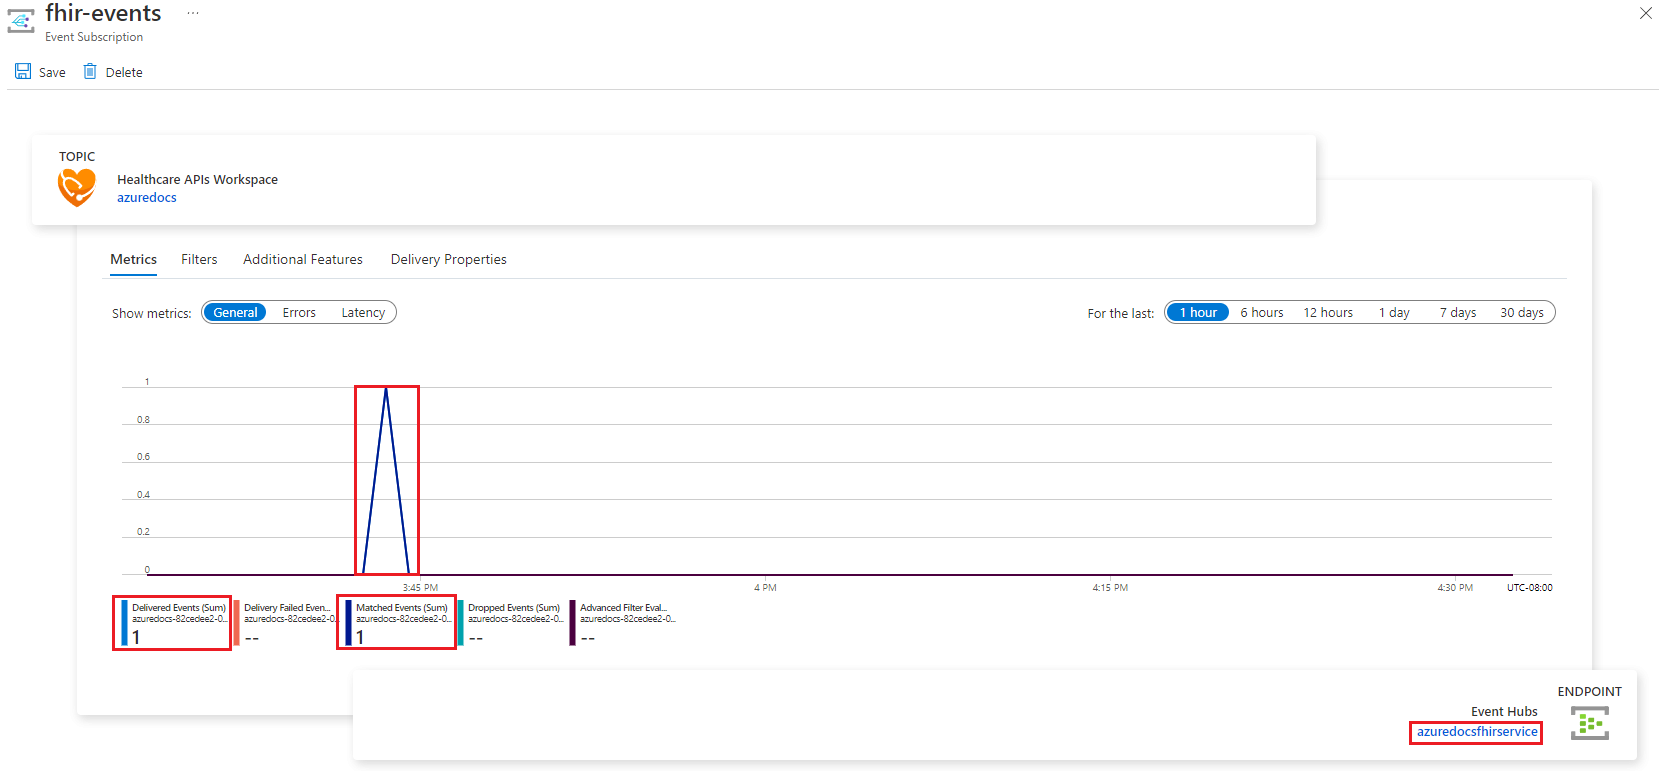The height and width of the screenshot is (771, 1659).
Task: Click the fhir-events Event Subscription icon
Action: point(21,21)
